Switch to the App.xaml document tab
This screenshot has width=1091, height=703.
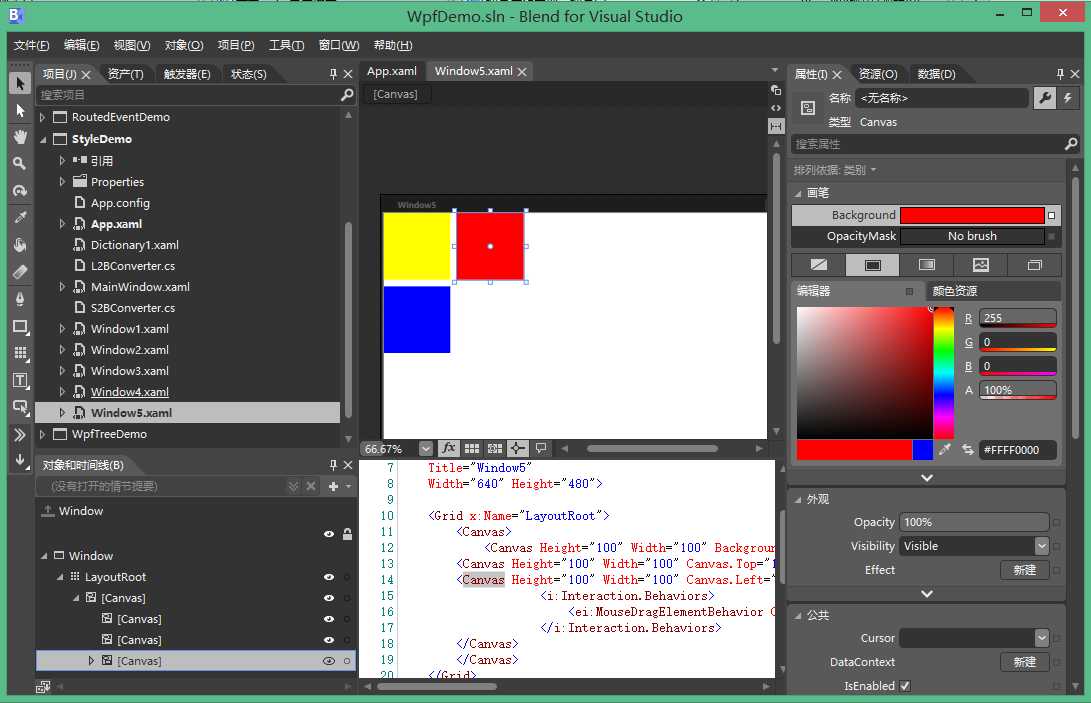[x=392, y=71]
